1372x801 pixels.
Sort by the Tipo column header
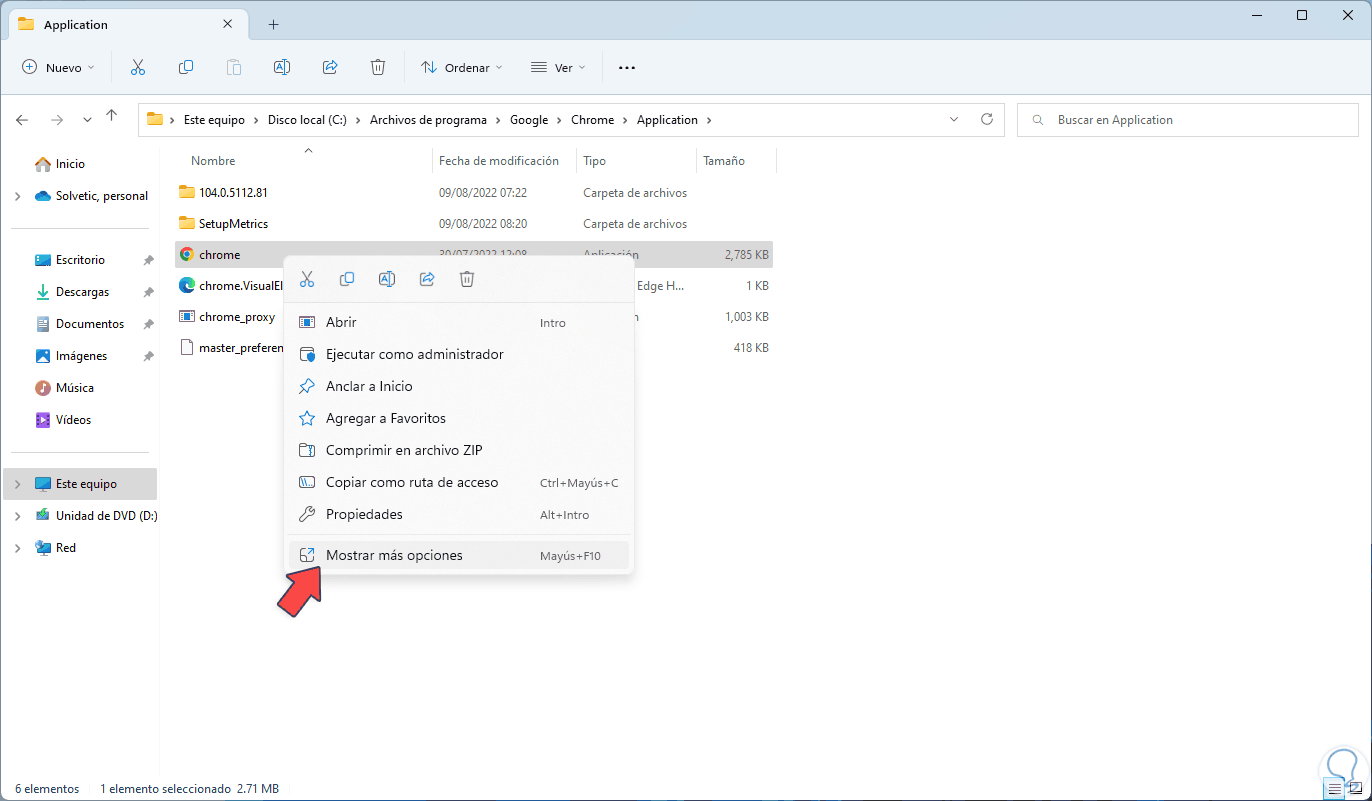click(x=594, y=161)
